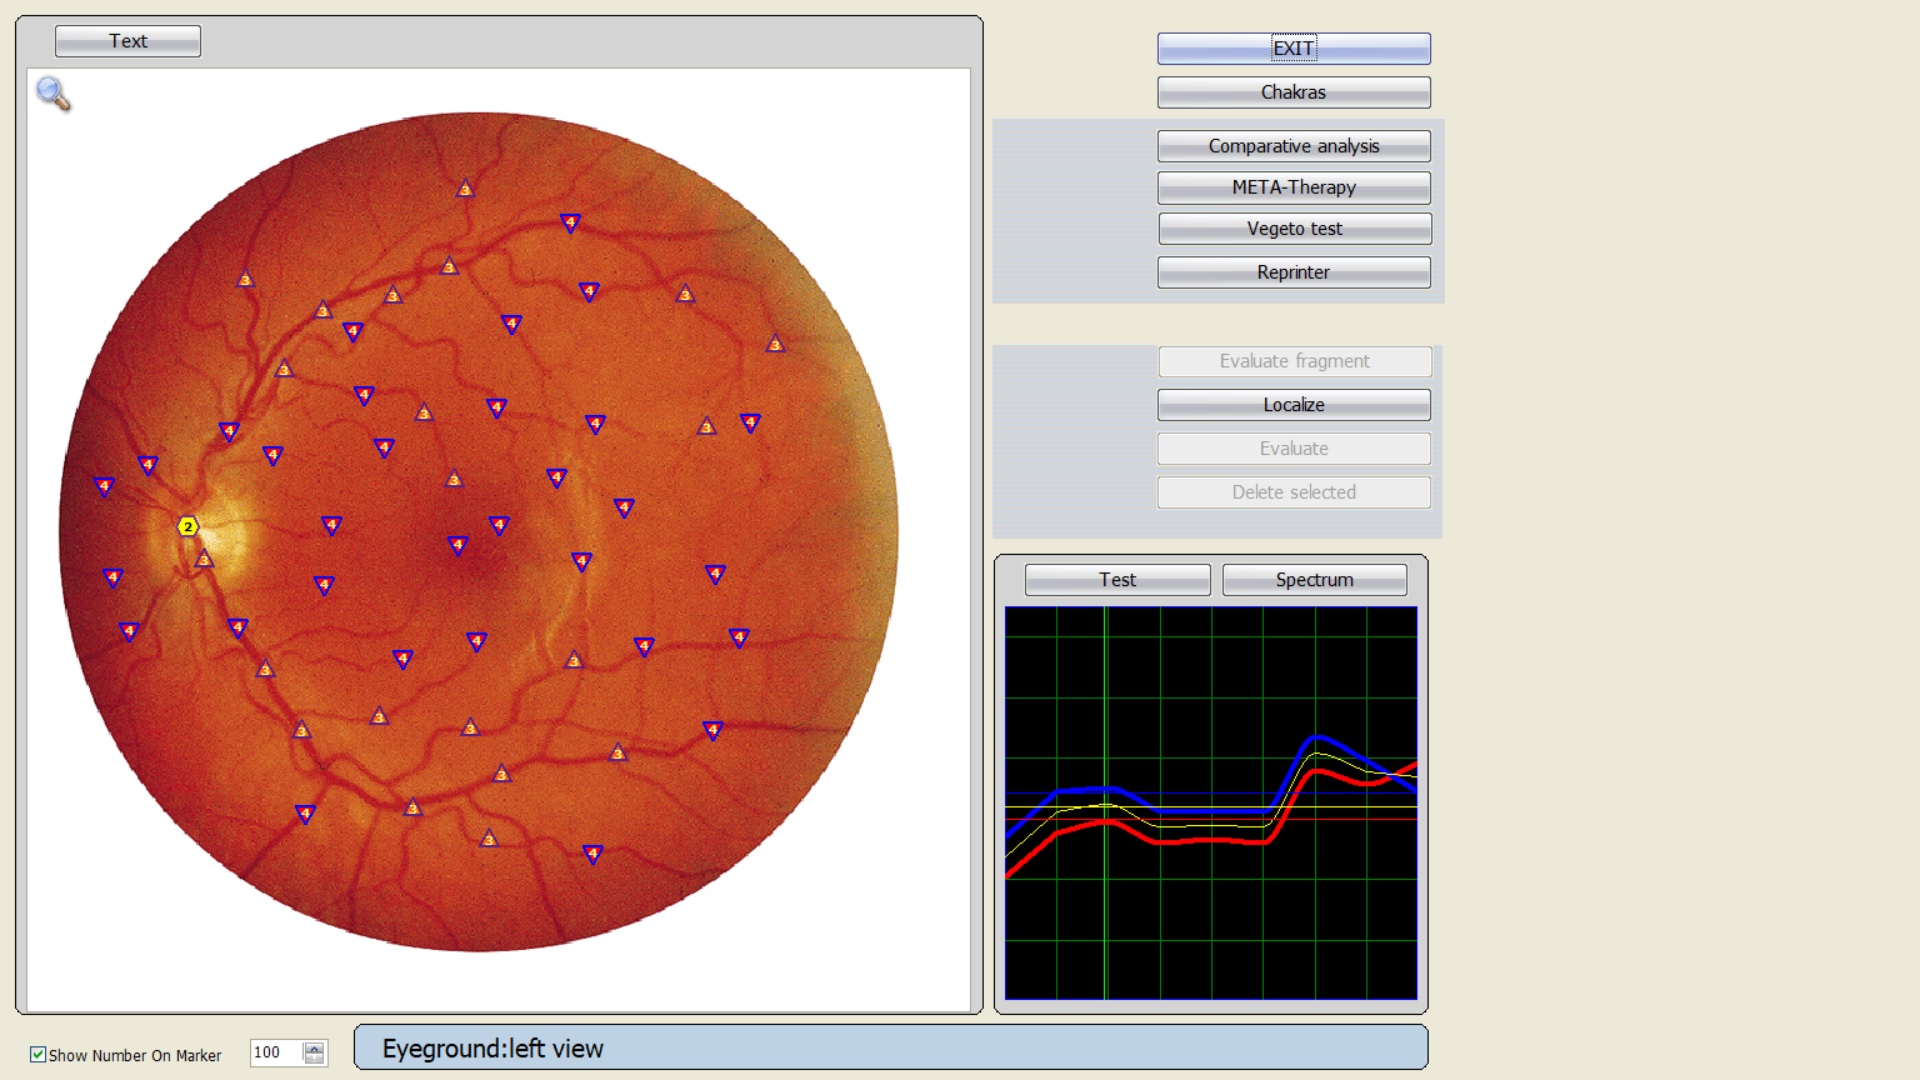This screenshot has width=1920, height=1080.
Task: Click the Text button
Action: [128, 41]
